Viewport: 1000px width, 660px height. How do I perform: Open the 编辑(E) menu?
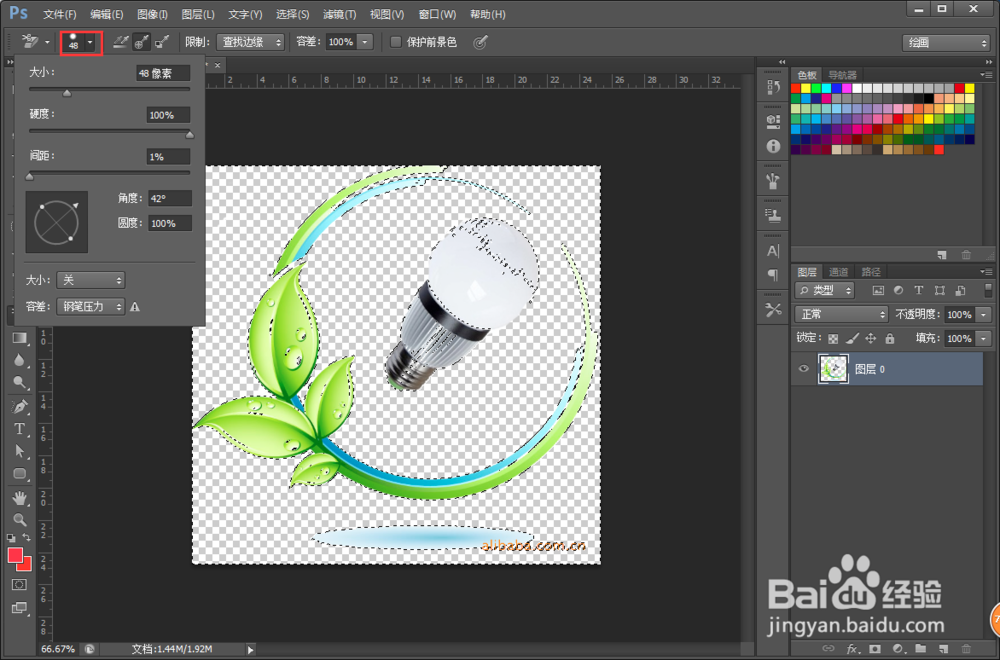coord(106,14)
